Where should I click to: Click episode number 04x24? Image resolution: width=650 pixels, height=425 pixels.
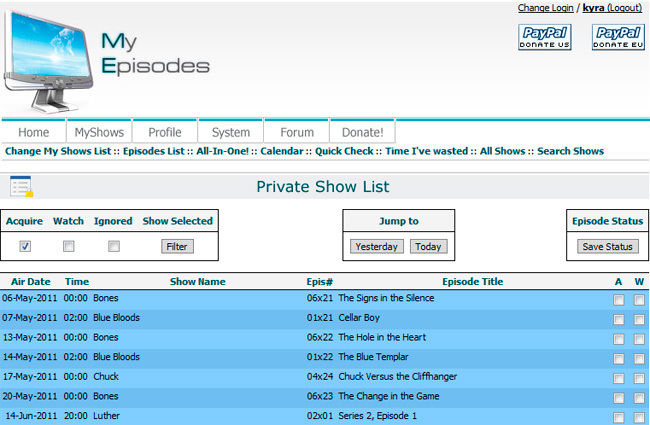pyautogui.click(x=320, y=376)
